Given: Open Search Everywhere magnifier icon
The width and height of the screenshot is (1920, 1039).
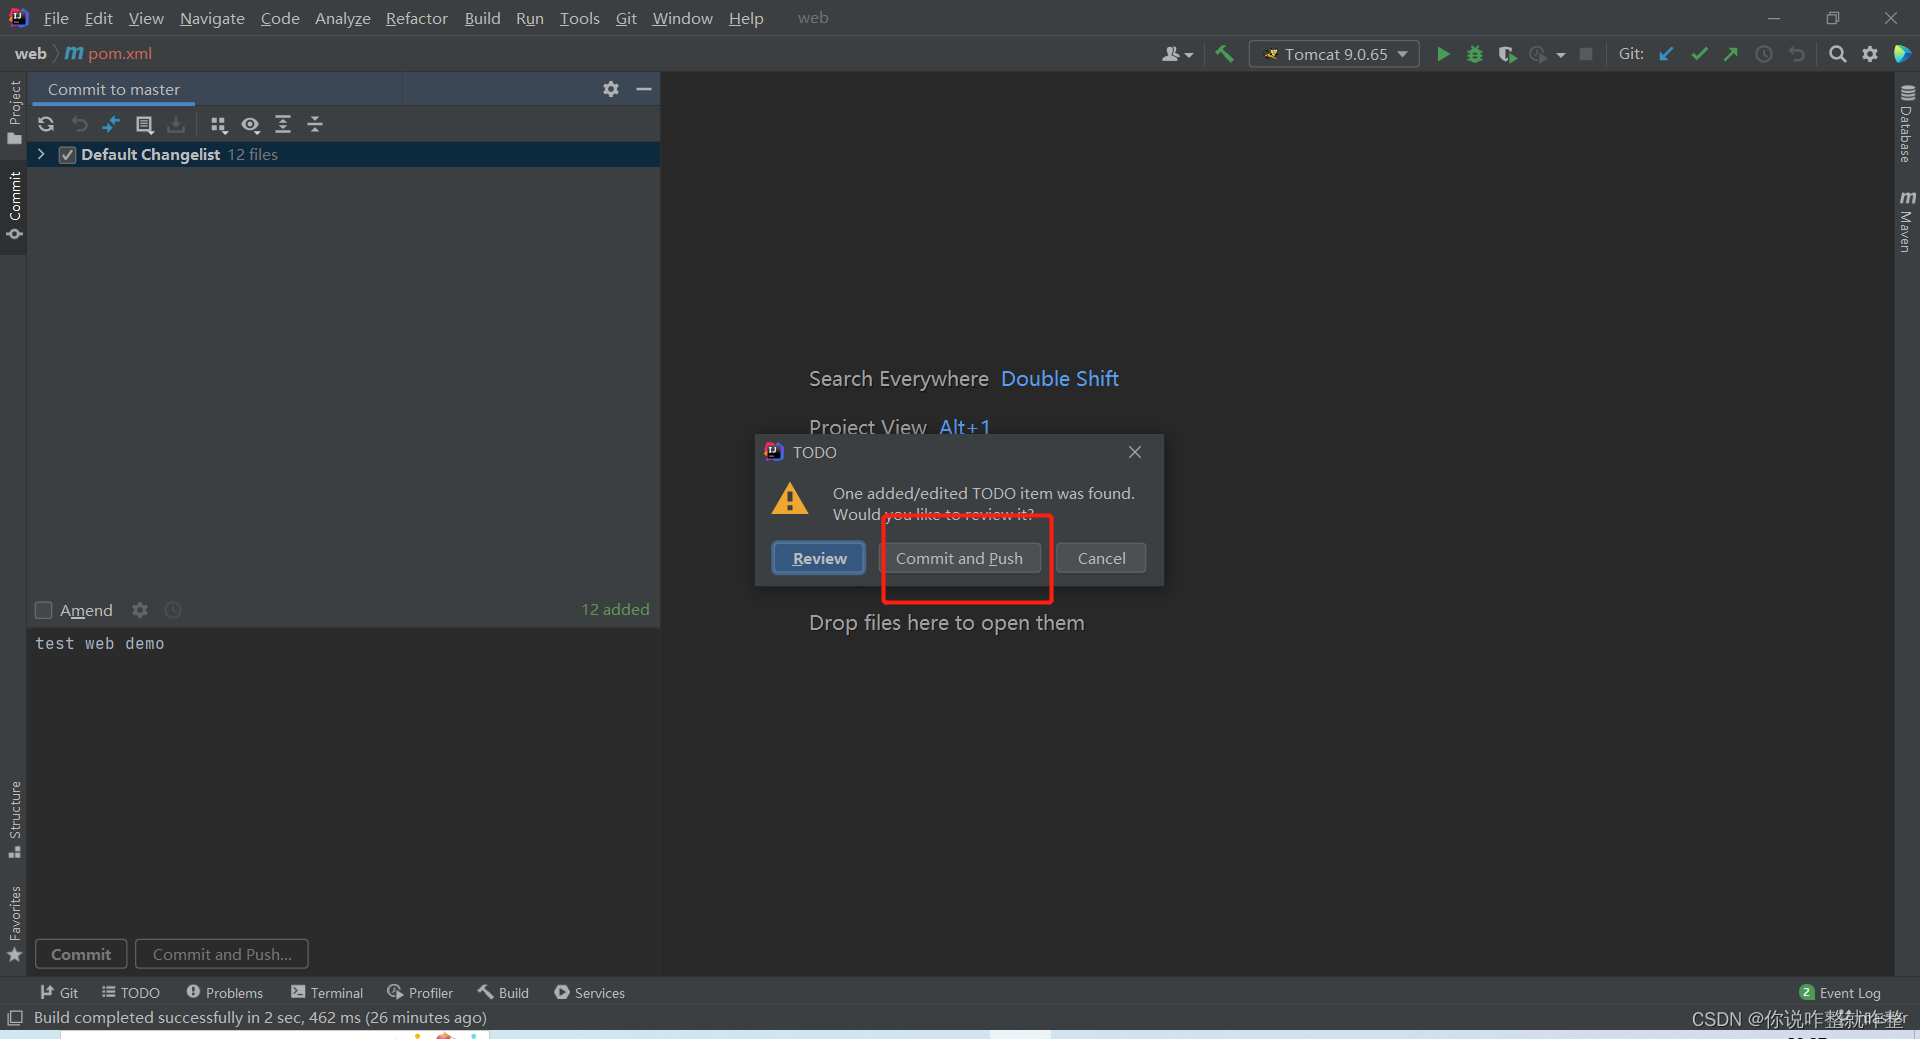Looking at the screenshot, I should (1837, 54).
